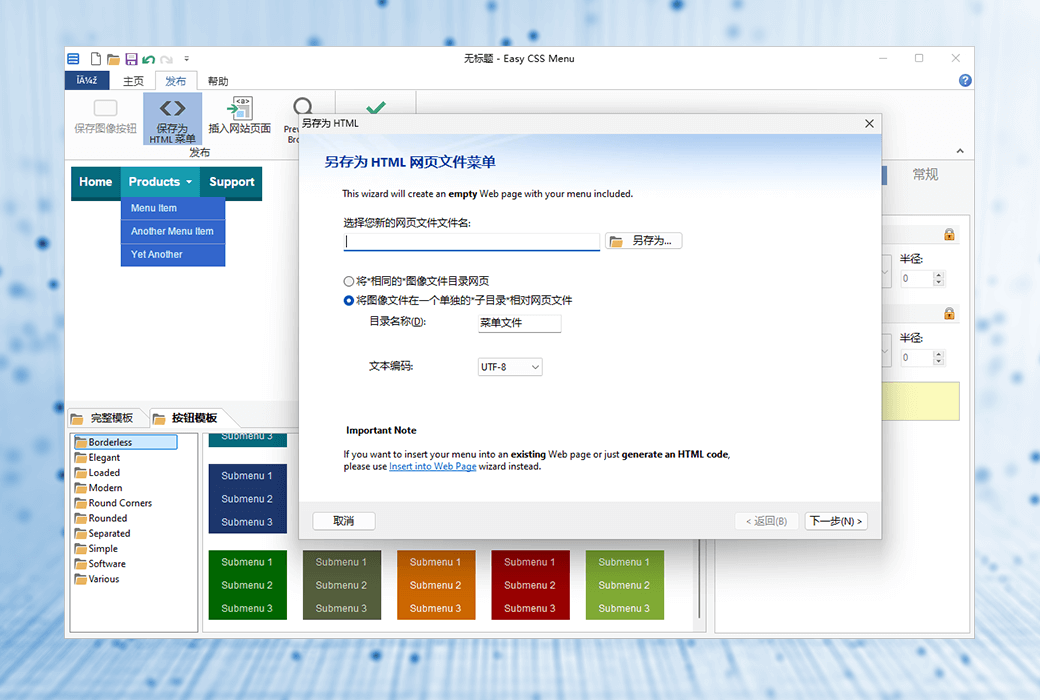Screen dimensions: 1040x700
Task: Click the pale yellow box in right panel
Action: (921, 401)
